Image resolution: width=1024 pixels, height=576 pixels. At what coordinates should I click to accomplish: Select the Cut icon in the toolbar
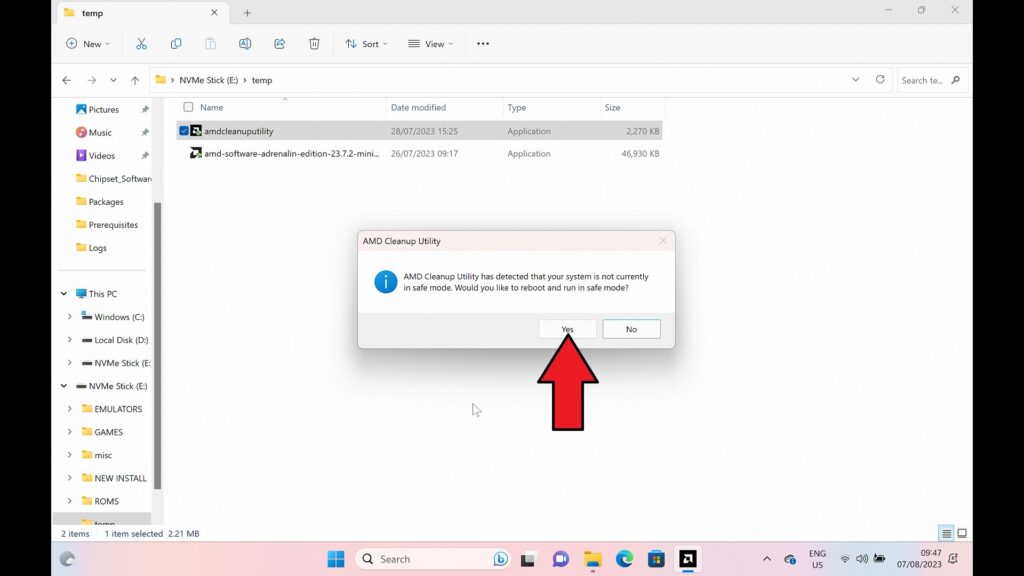point(142,43)
